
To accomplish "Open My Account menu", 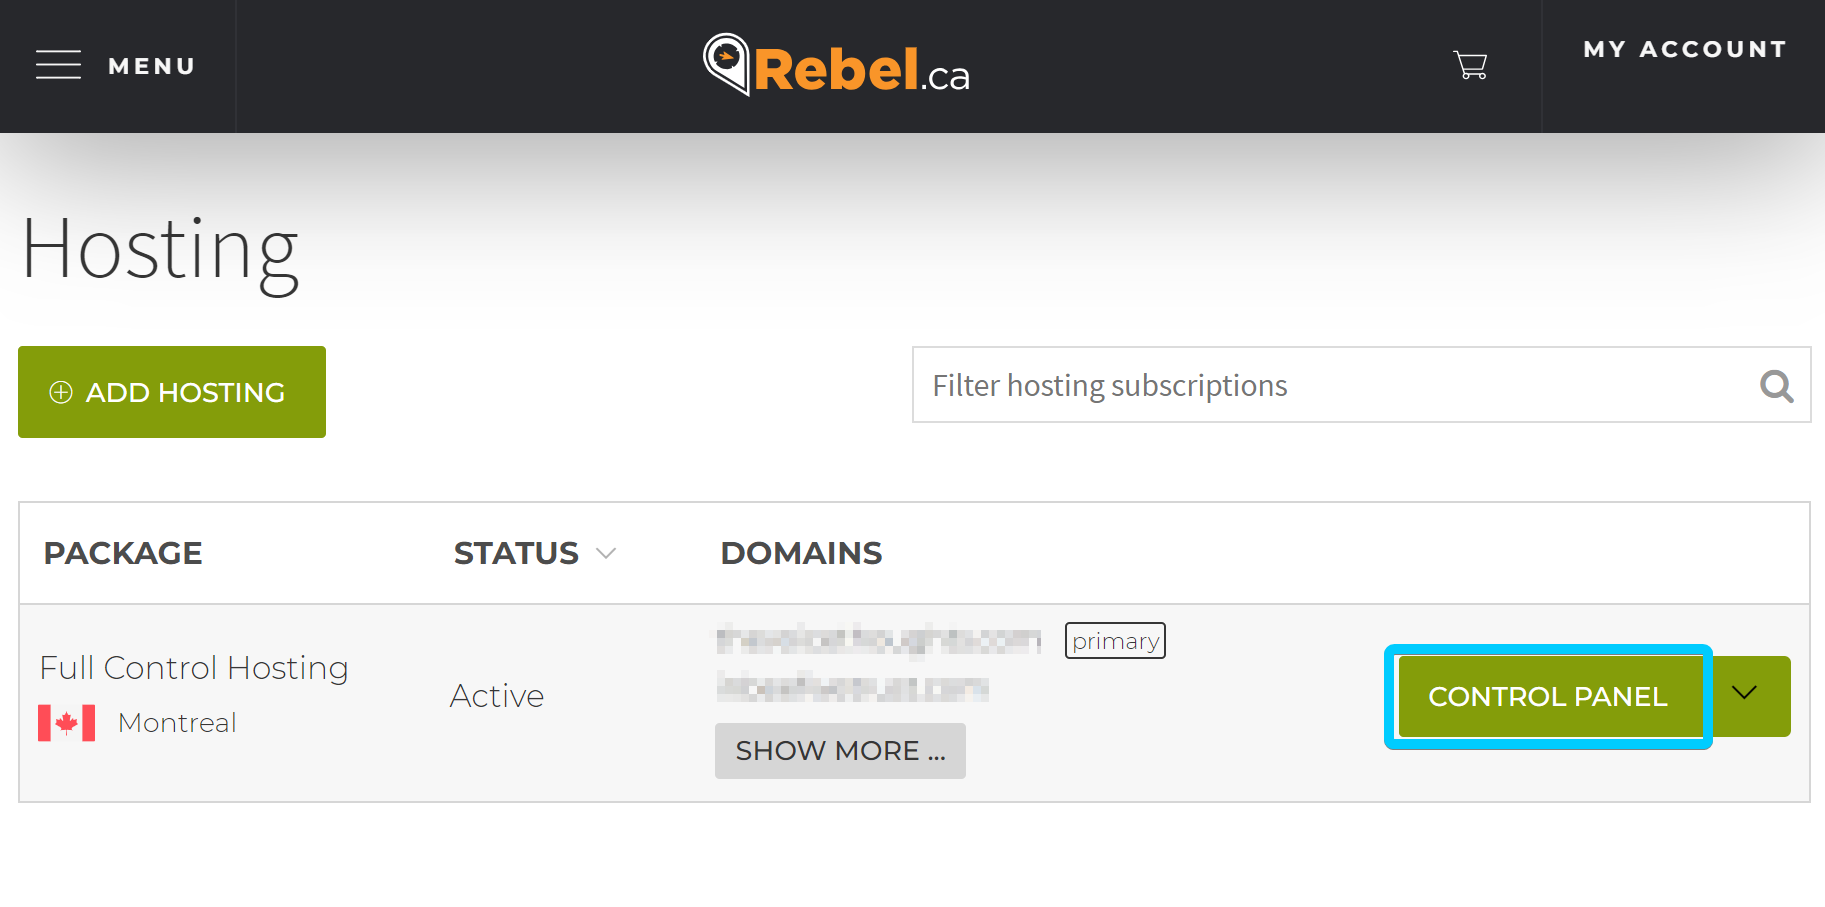I will (1685, 49).
